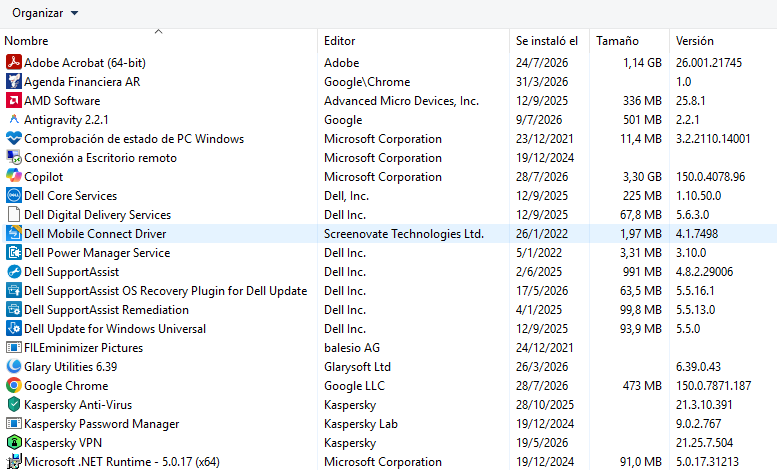Select the Copilot program name
Image resolution: width=777 pixels, height=470 pixels.
point(44,177)
